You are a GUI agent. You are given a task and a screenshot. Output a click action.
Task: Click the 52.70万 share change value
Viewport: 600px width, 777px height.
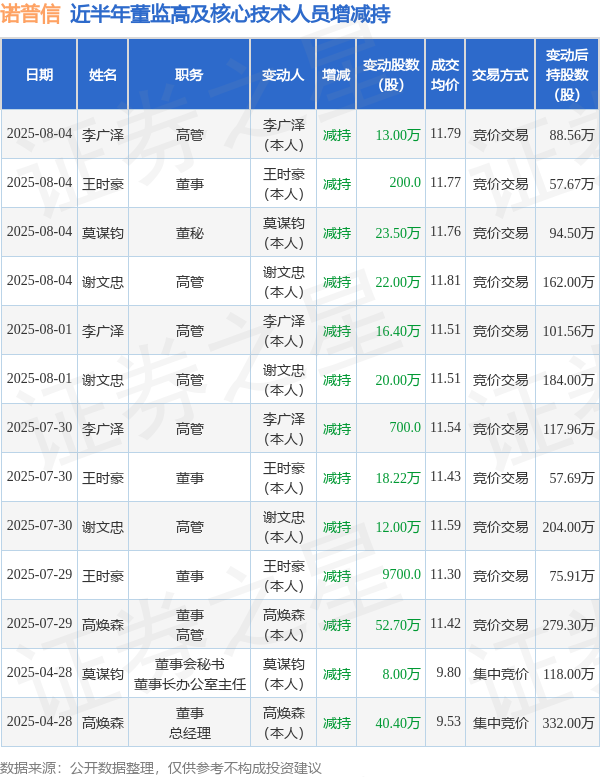[x=398, y=625]
